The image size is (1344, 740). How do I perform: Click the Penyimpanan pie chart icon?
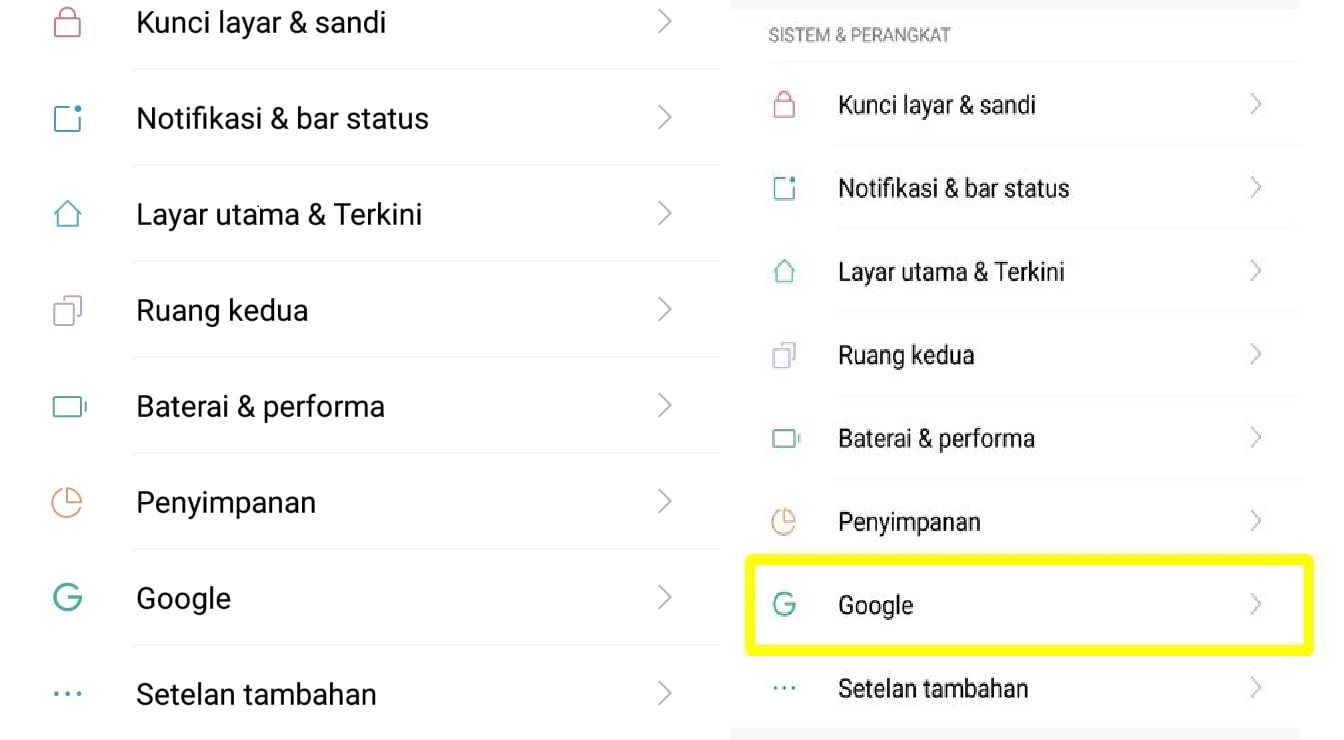click(66, 501)
